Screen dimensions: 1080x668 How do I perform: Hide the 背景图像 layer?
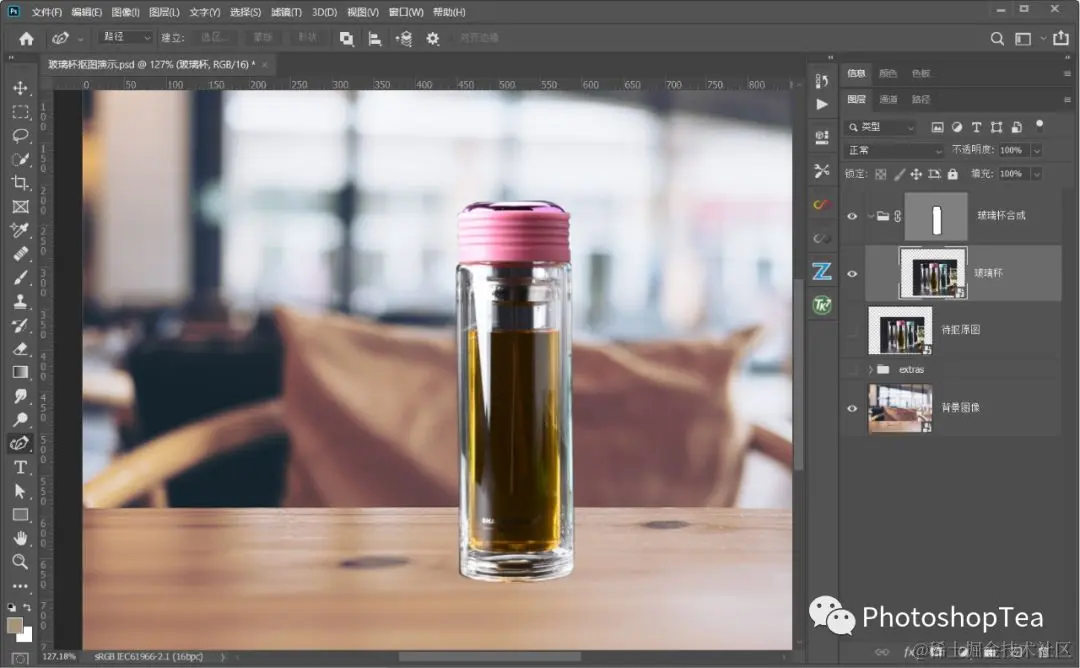coord(852,408)
